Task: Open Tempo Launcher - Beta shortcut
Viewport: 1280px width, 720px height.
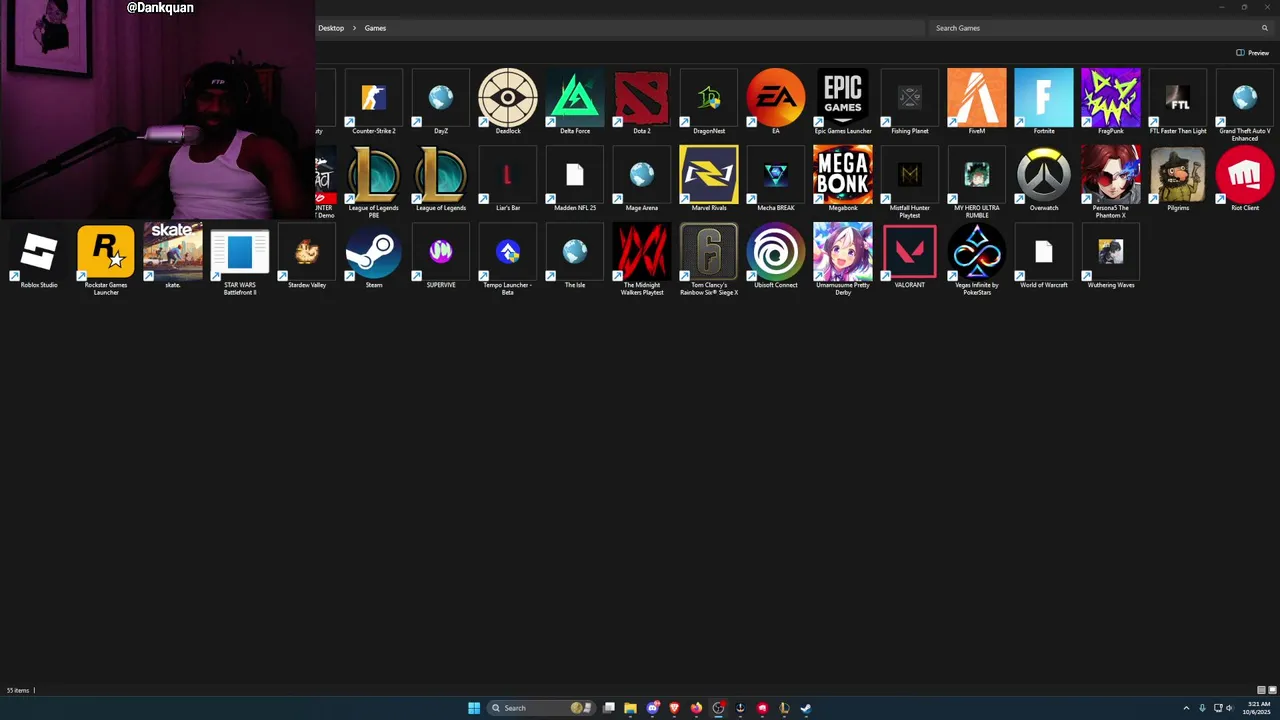Action: point(508,259)
